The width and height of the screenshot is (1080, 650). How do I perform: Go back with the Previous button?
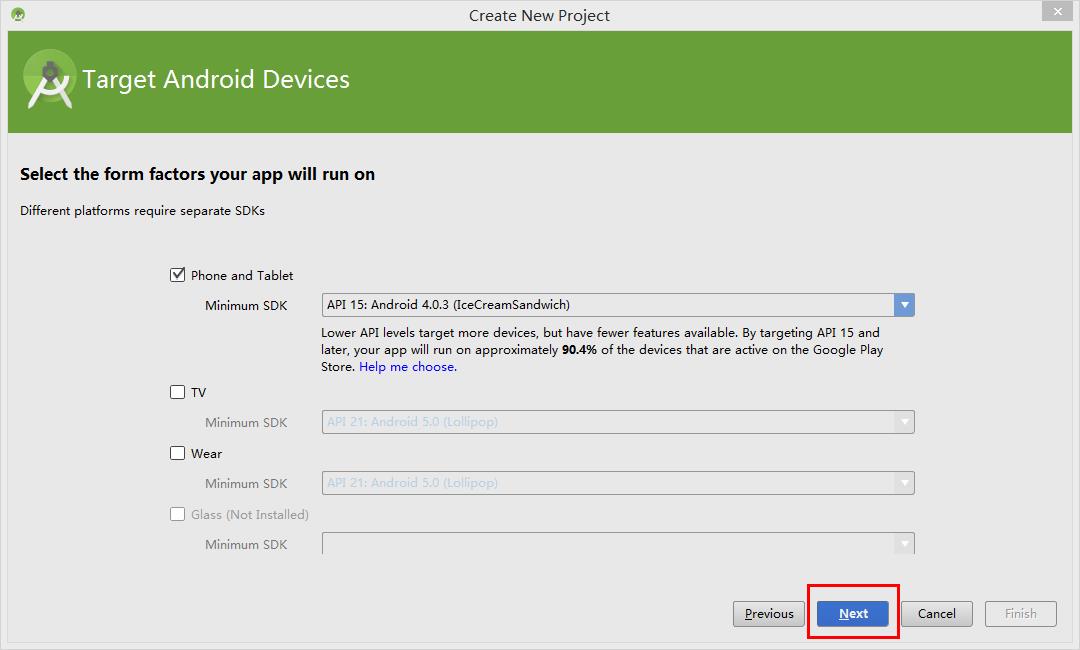(769, 614)
